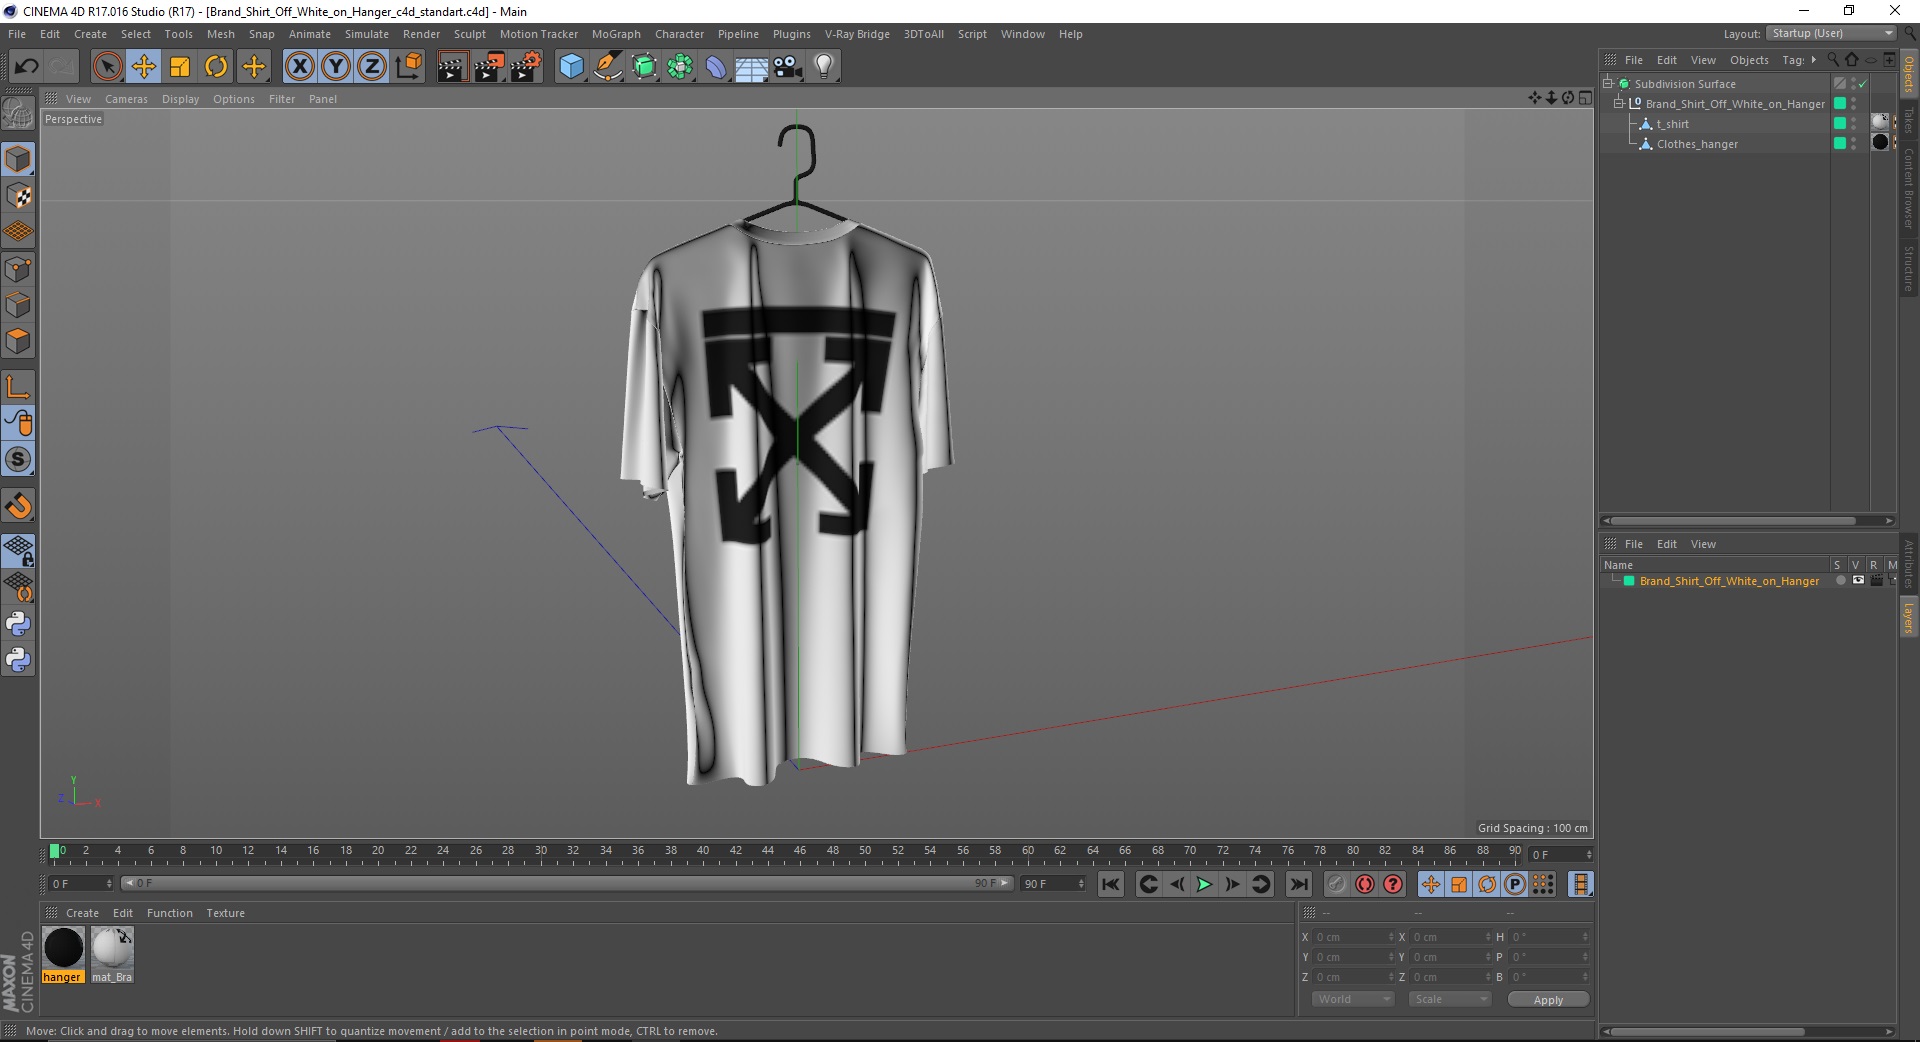The height and width of the screenshot is (1042, 1920).
Task: Open the File menu in main menu bar
Action: (17, 34)
